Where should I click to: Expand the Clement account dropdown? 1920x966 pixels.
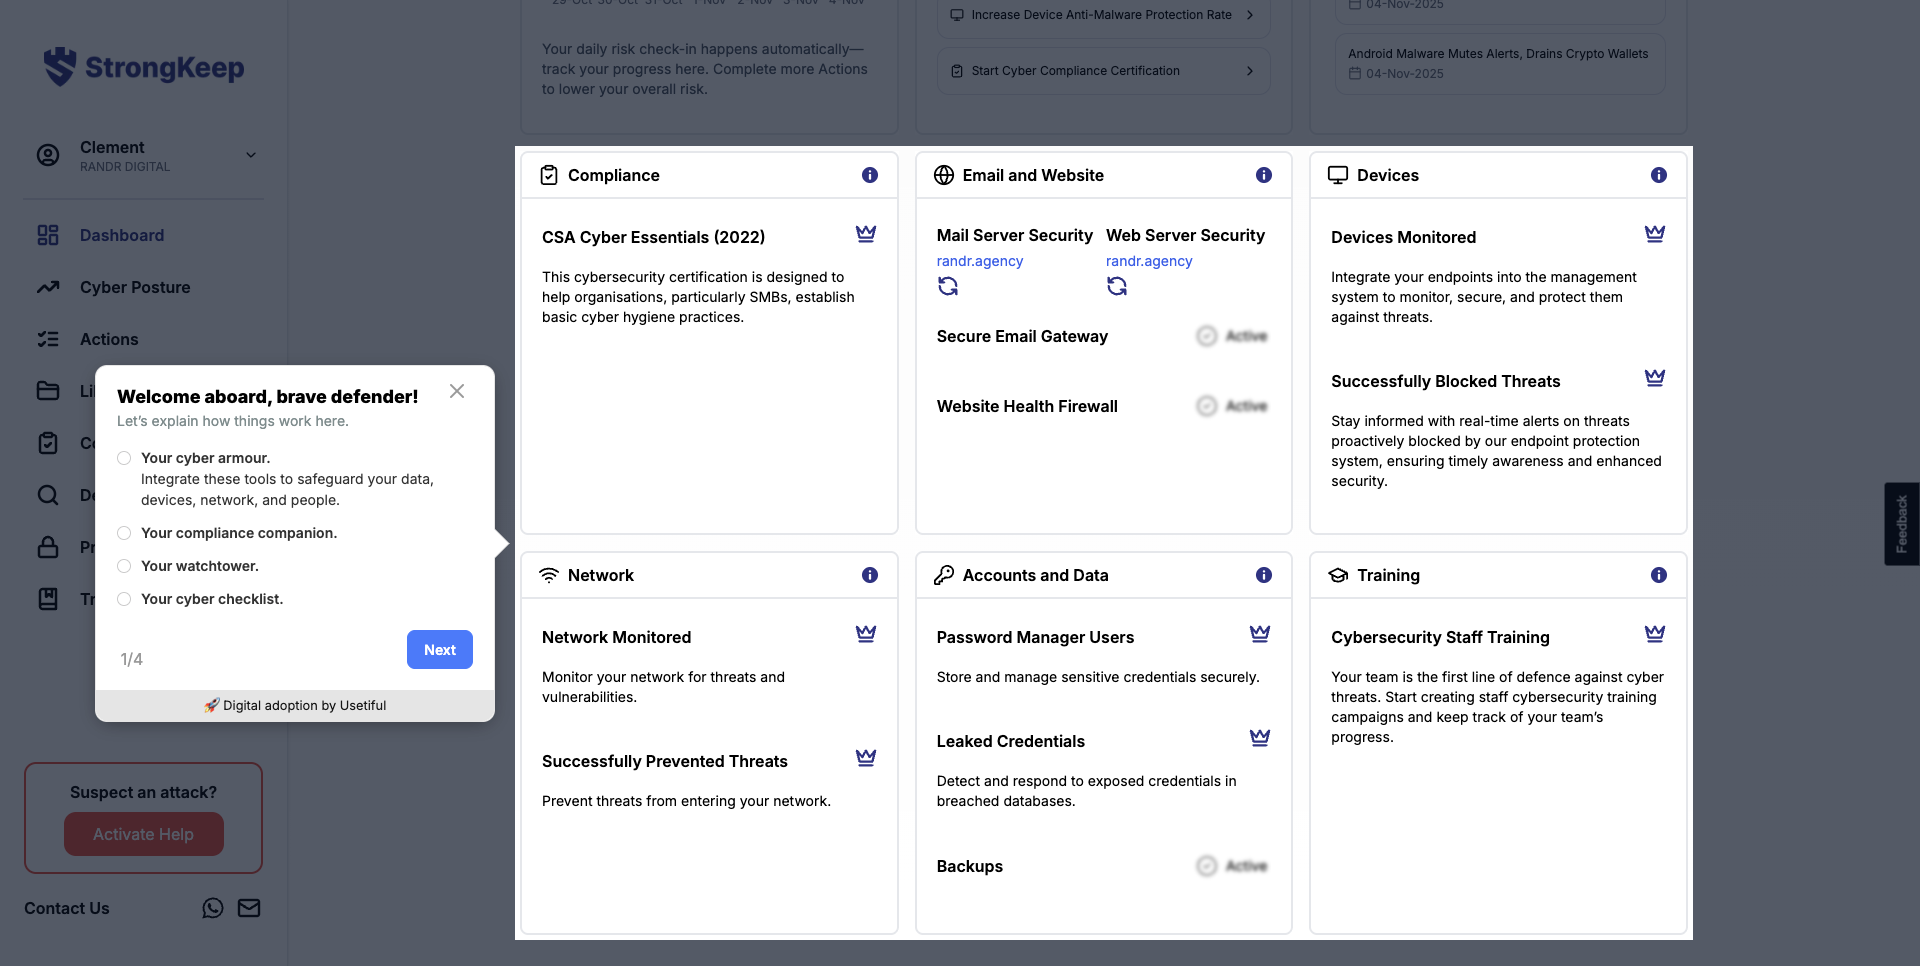pos(251,155)
